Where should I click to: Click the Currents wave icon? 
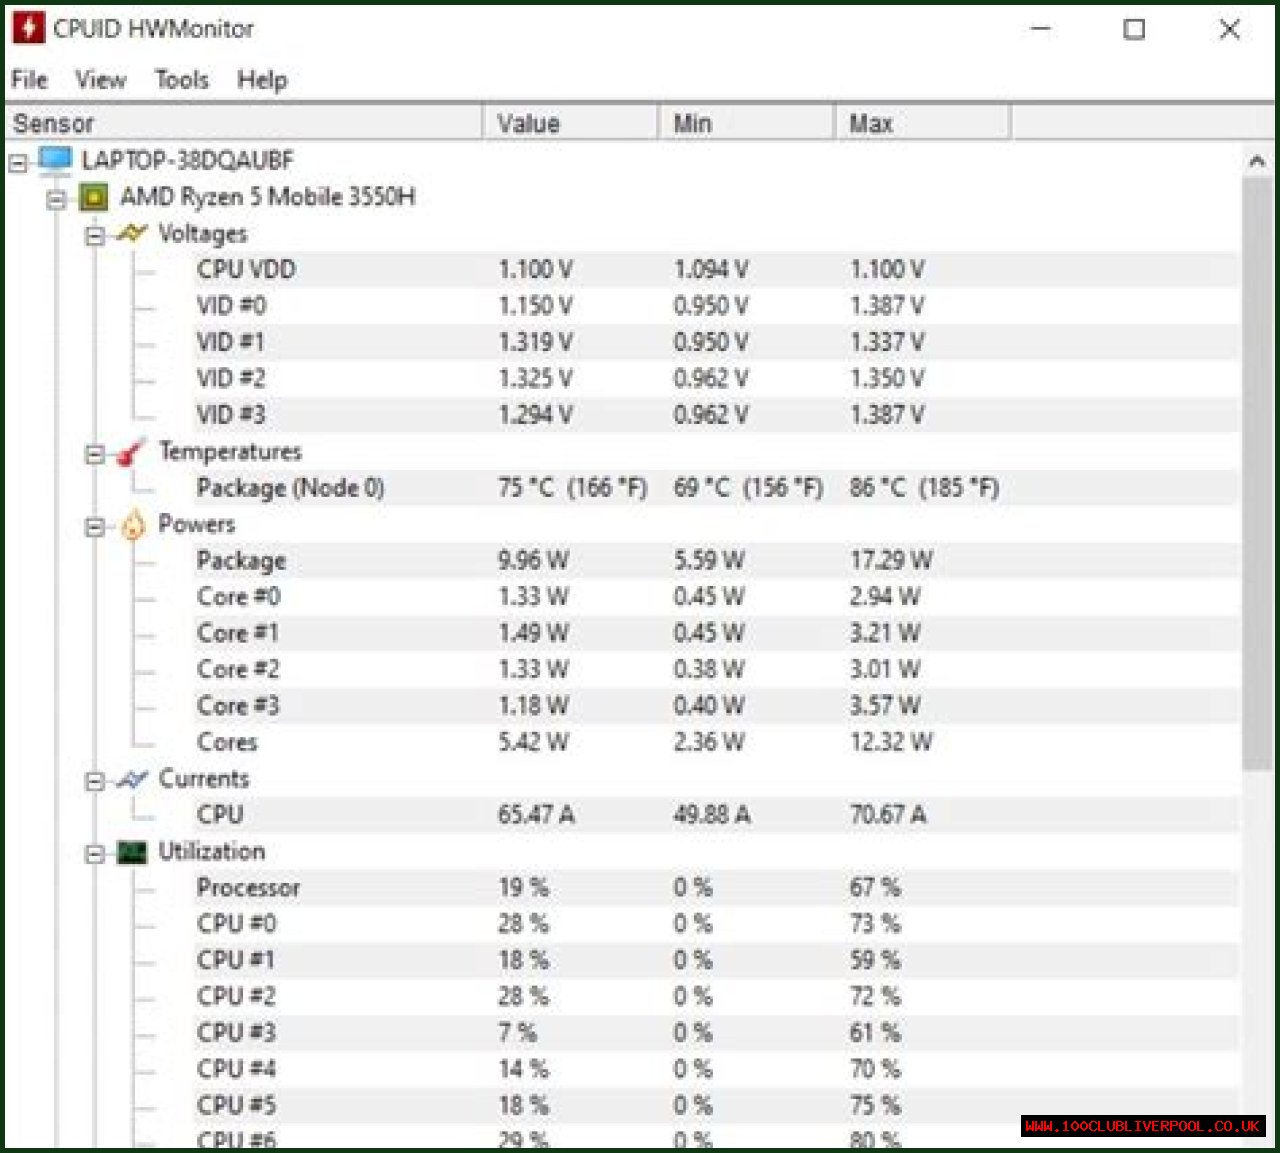(x=131, y=779)
